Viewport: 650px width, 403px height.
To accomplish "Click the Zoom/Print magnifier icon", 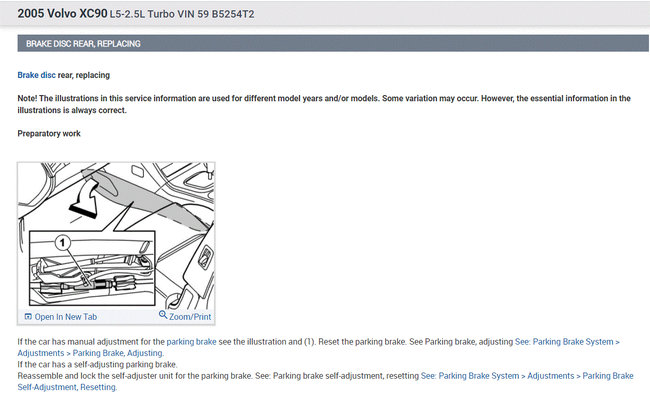I will (163, 315).
